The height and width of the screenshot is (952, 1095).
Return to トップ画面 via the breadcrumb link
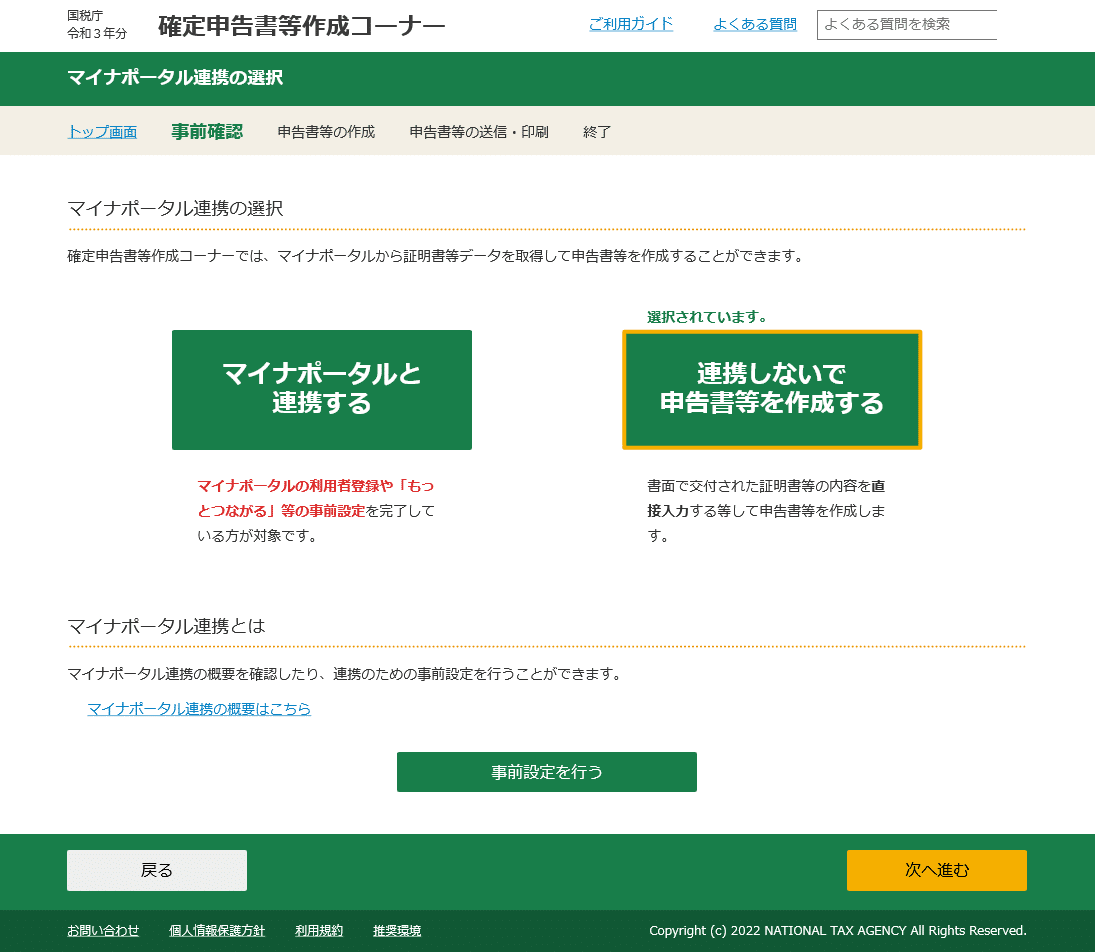tap(101, 130)
